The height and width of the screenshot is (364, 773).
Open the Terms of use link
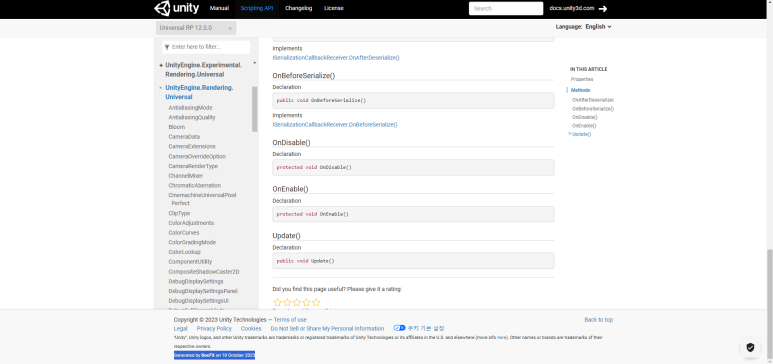coord(290,320)
